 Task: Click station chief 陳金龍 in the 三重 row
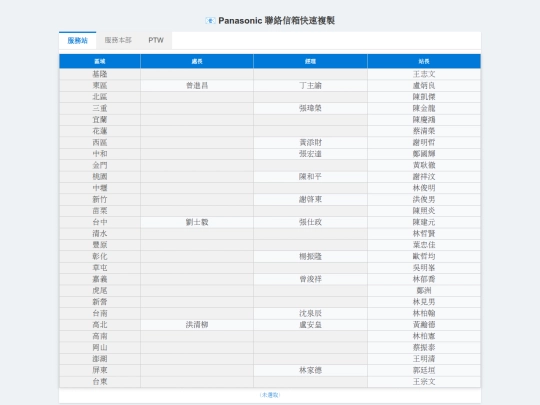424,108
